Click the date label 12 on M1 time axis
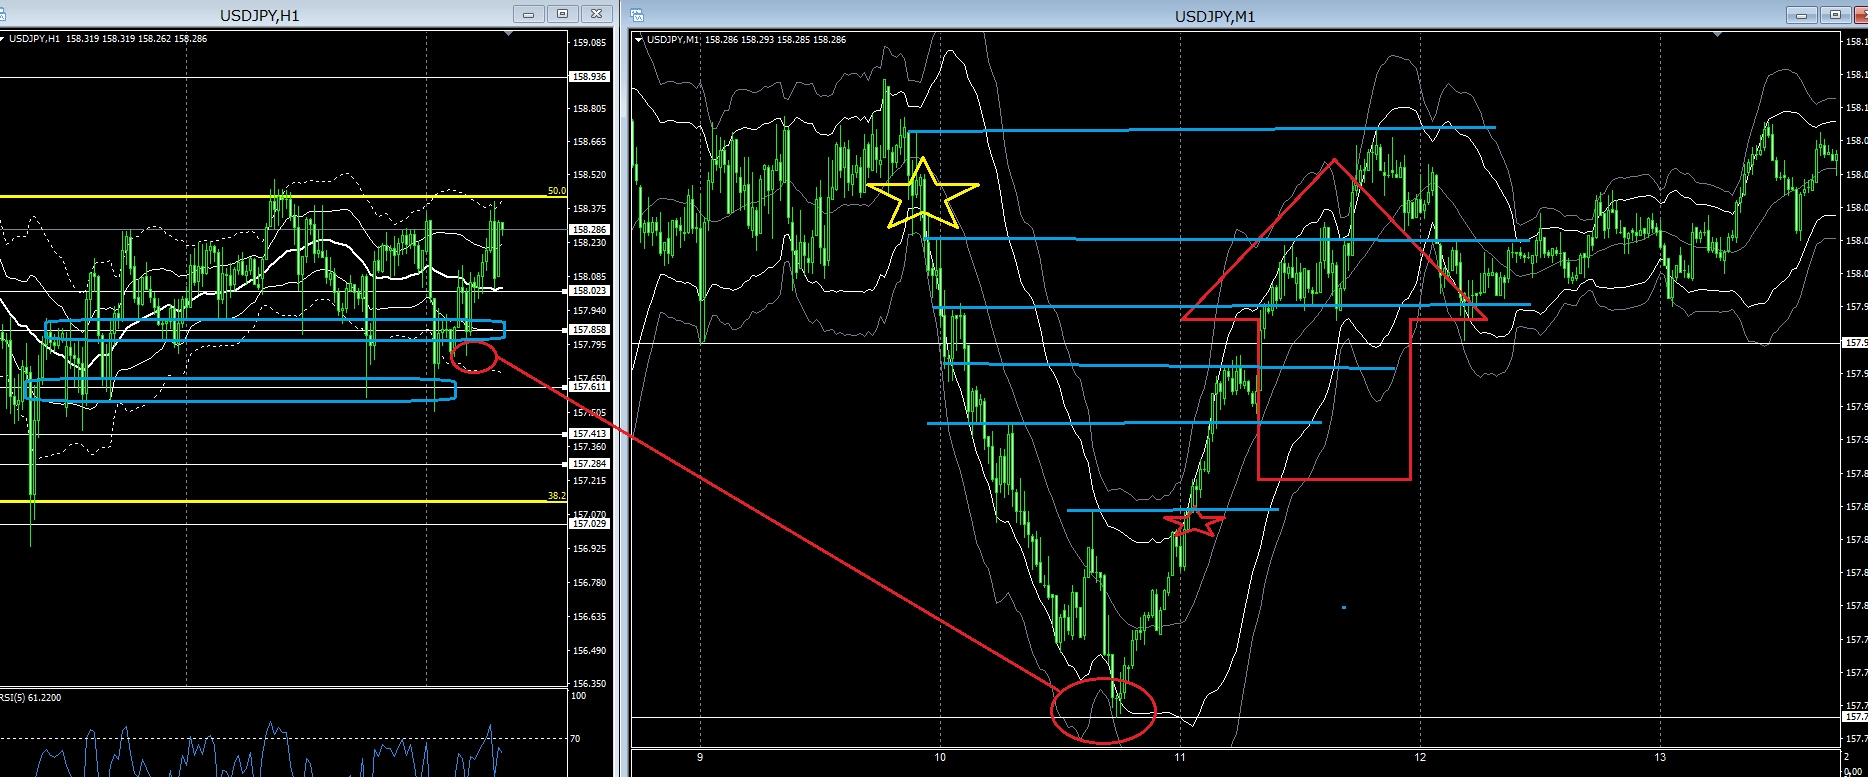 1420,758
